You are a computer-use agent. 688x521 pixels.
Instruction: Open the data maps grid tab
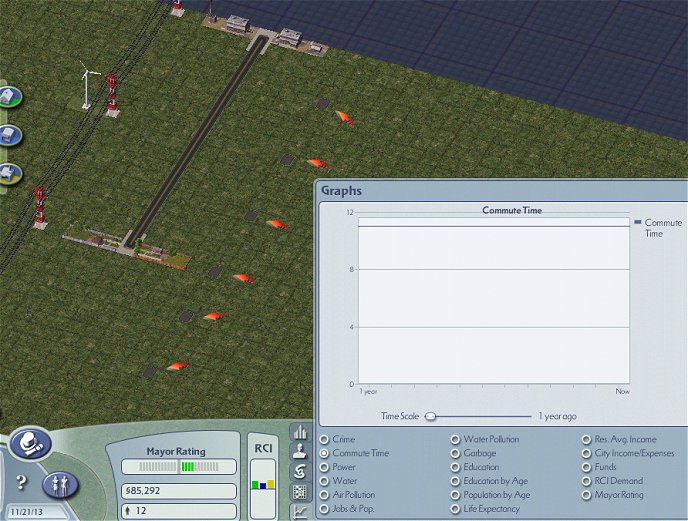pyautogui.click(x=300, y=492)
